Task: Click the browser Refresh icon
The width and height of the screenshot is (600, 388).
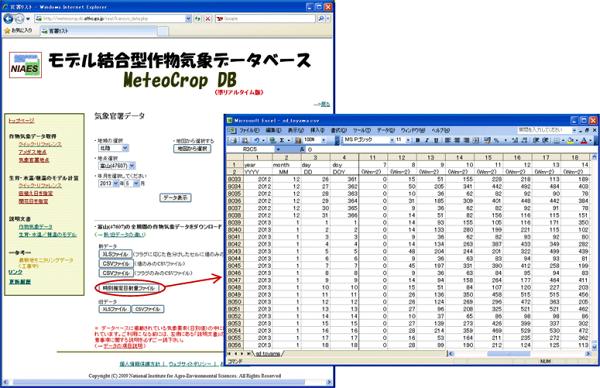Action: tap(197, 18)
